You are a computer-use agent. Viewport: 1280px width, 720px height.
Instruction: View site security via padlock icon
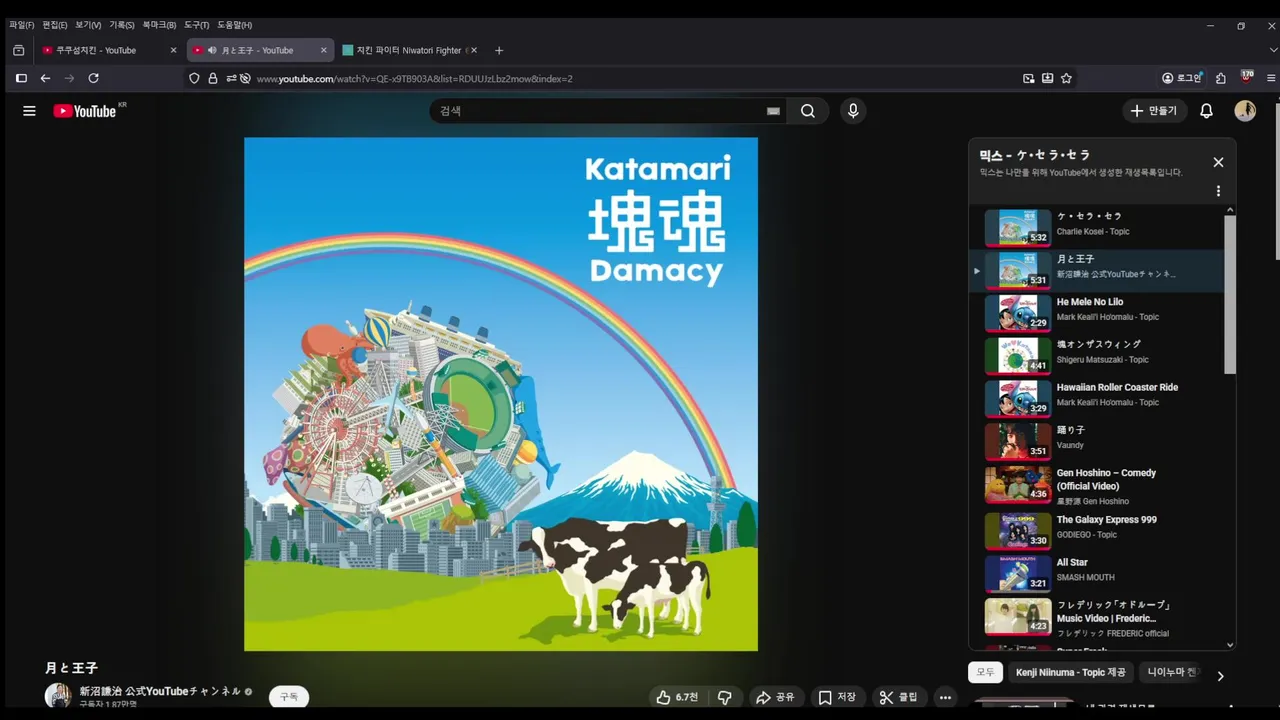212,78
